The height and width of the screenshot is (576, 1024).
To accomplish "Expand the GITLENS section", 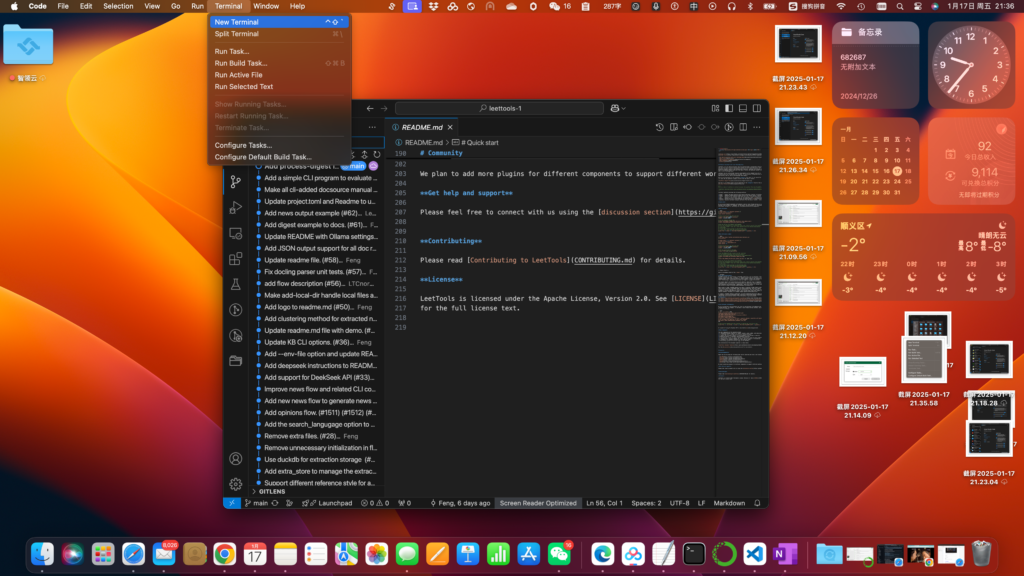I will (x=272, y=492).
